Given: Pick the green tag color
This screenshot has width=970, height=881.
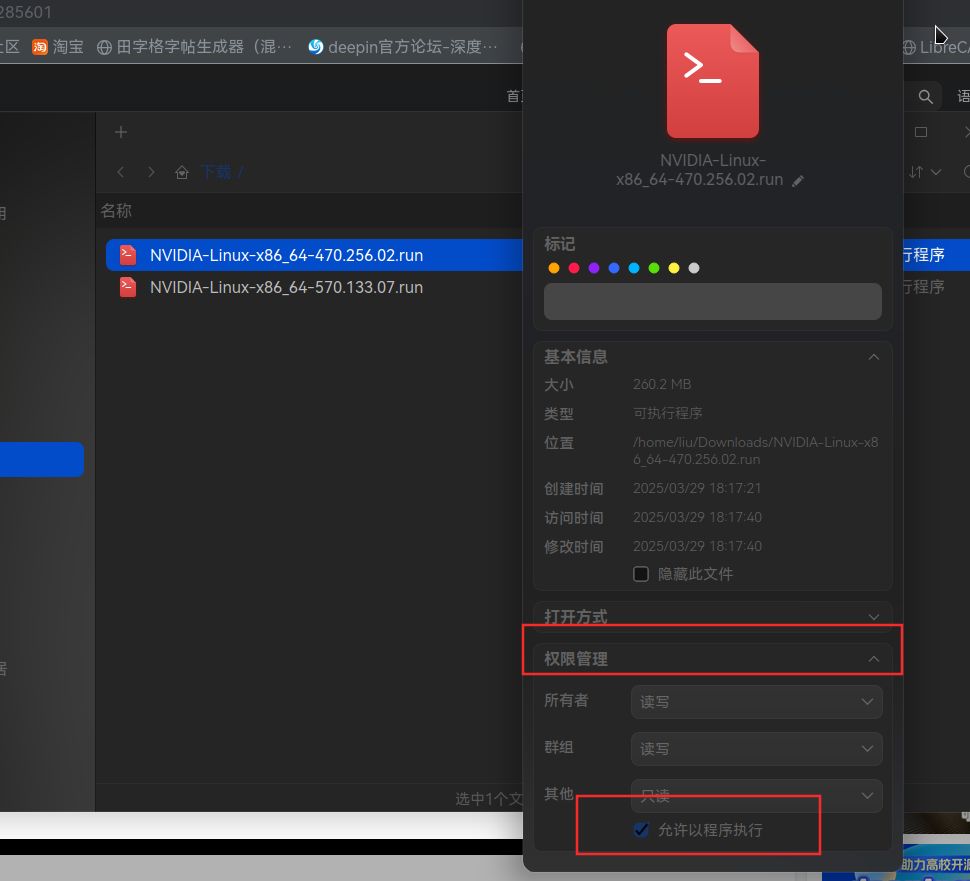Looking at the screenshot, I should click(x=654, y=268).
